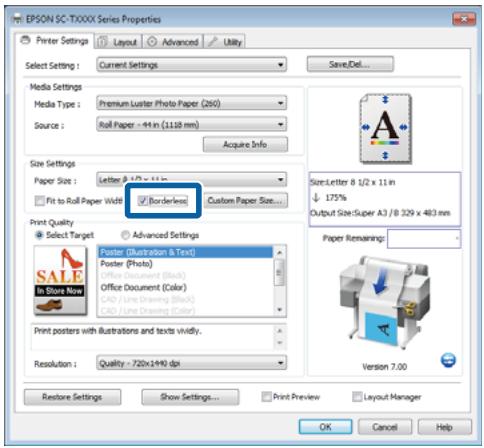Click the Cancel button
Viewport: 484px width, 448px height.
385,427
